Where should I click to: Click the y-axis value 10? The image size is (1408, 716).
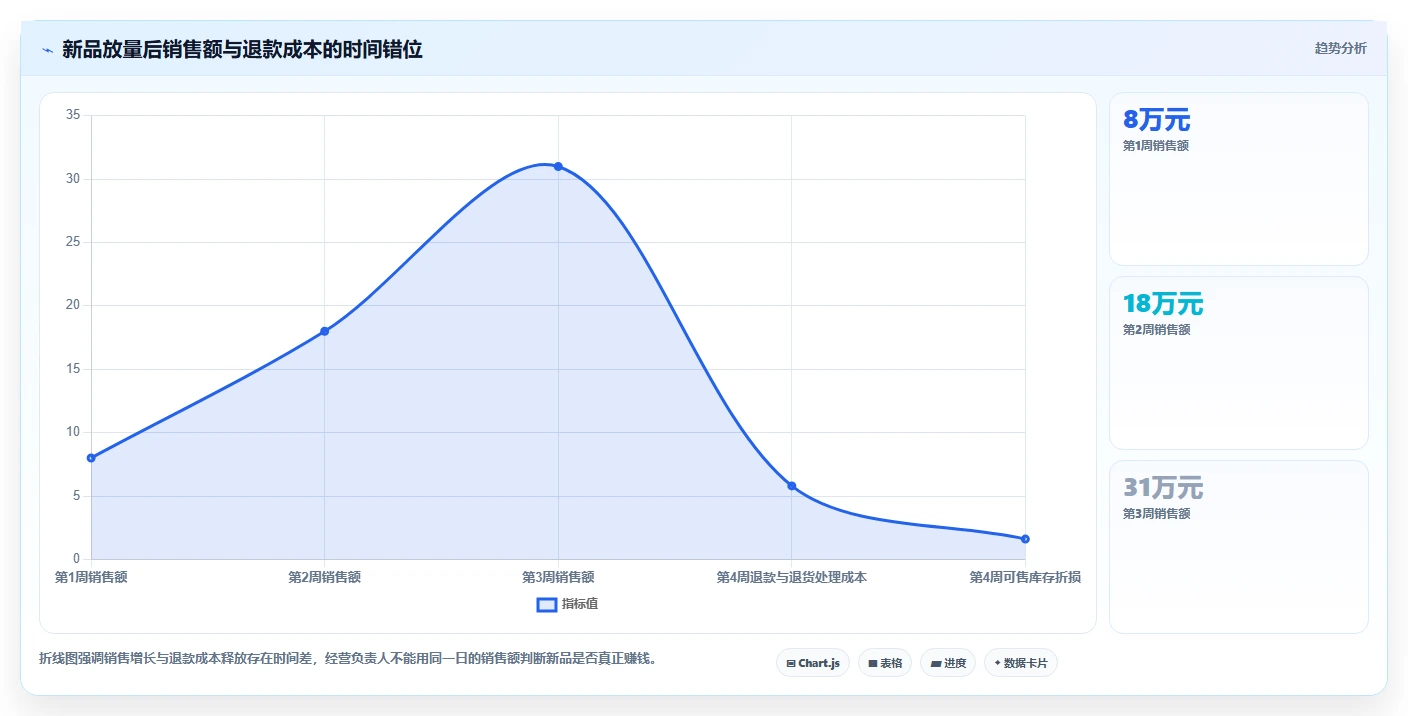tap(73, 432)
